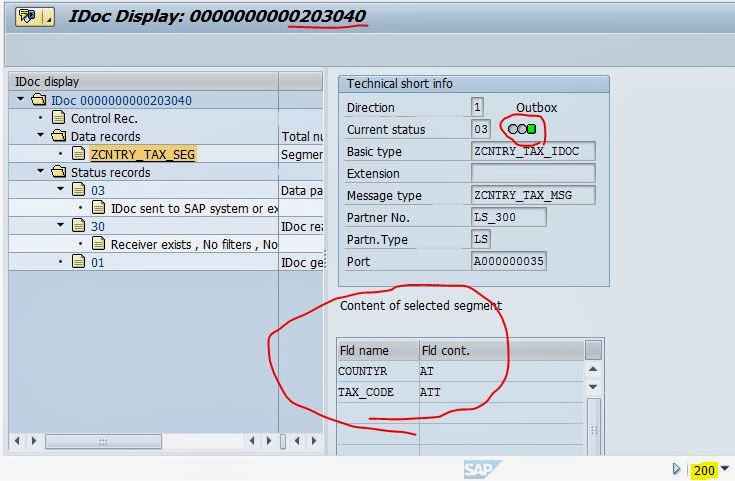Click the traffic light status indicator

pos(521,129)
